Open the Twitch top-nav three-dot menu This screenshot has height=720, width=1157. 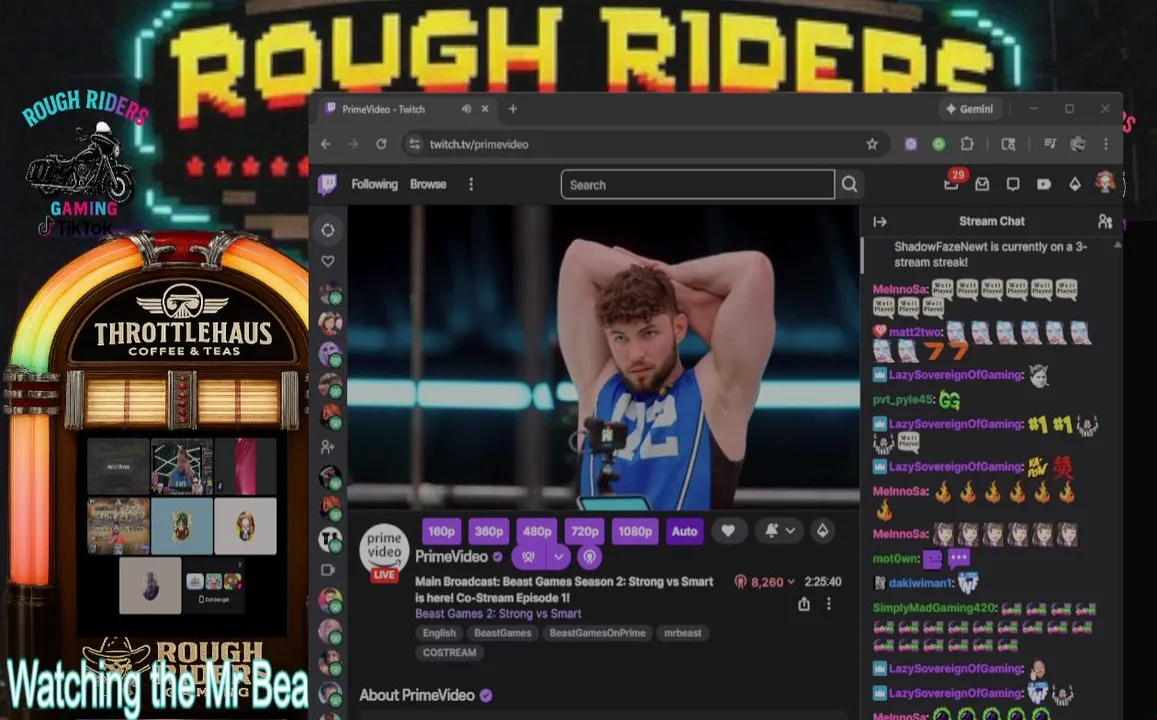pos(471,184)
